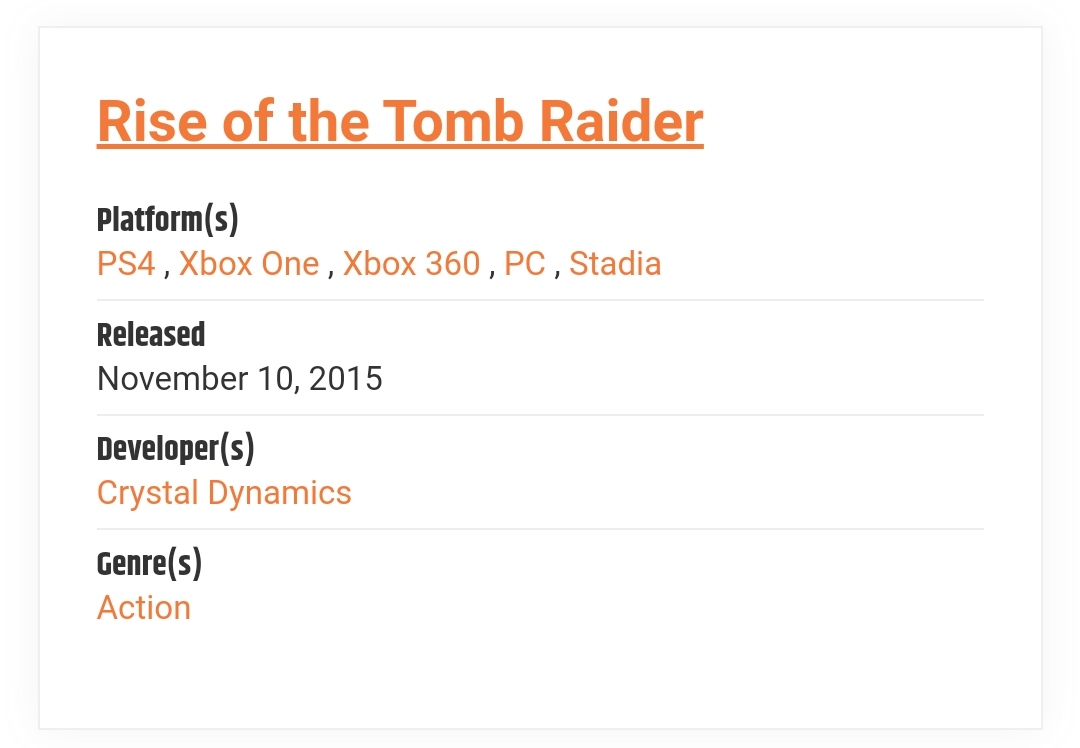1080x748 pixels.
Task: Open the Action genre link
Action: coord(144,608)
